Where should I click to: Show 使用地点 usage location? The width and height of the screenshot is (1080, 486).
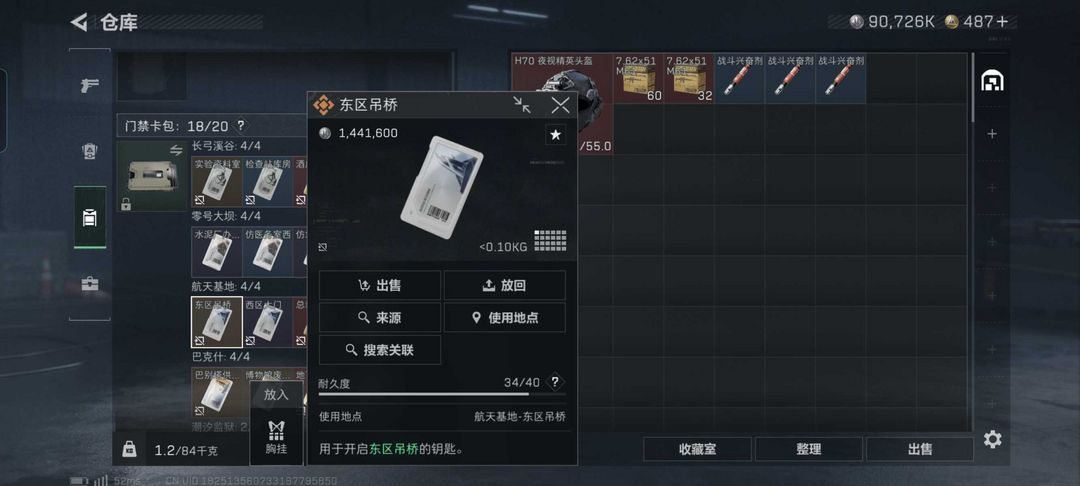tap(505, 317)
